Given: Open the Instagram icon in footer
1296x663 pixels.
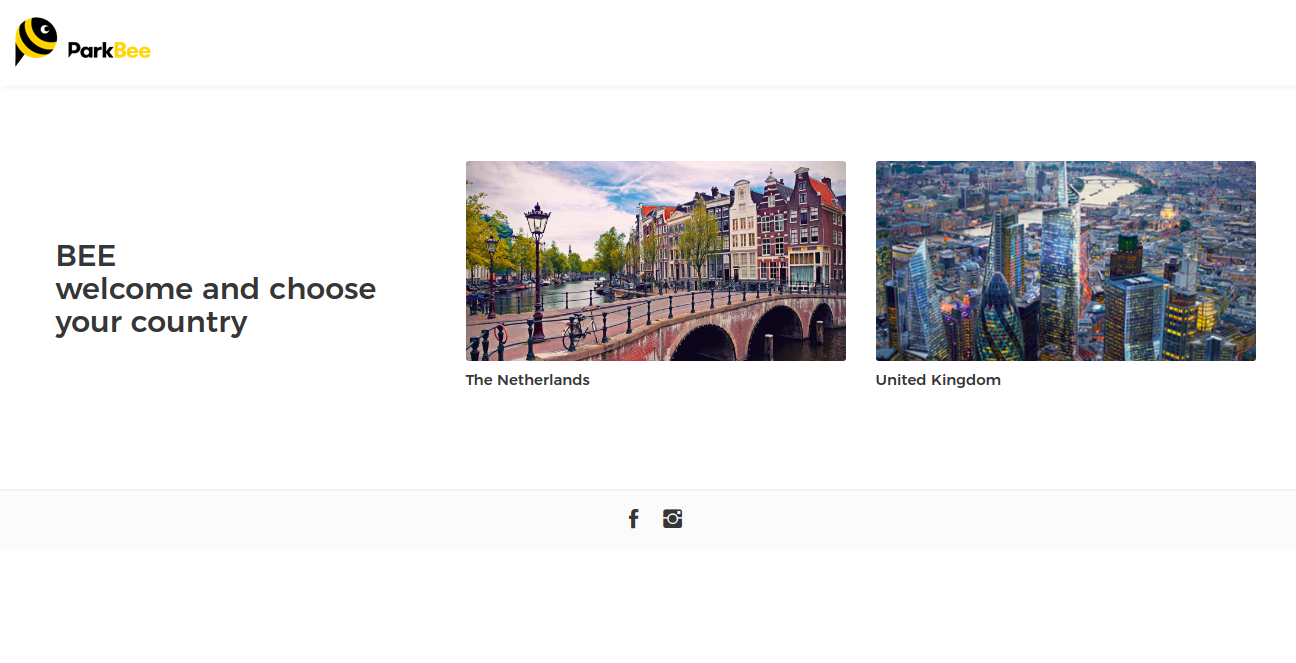Looking at the screenshot, I should tap(672, 518).
